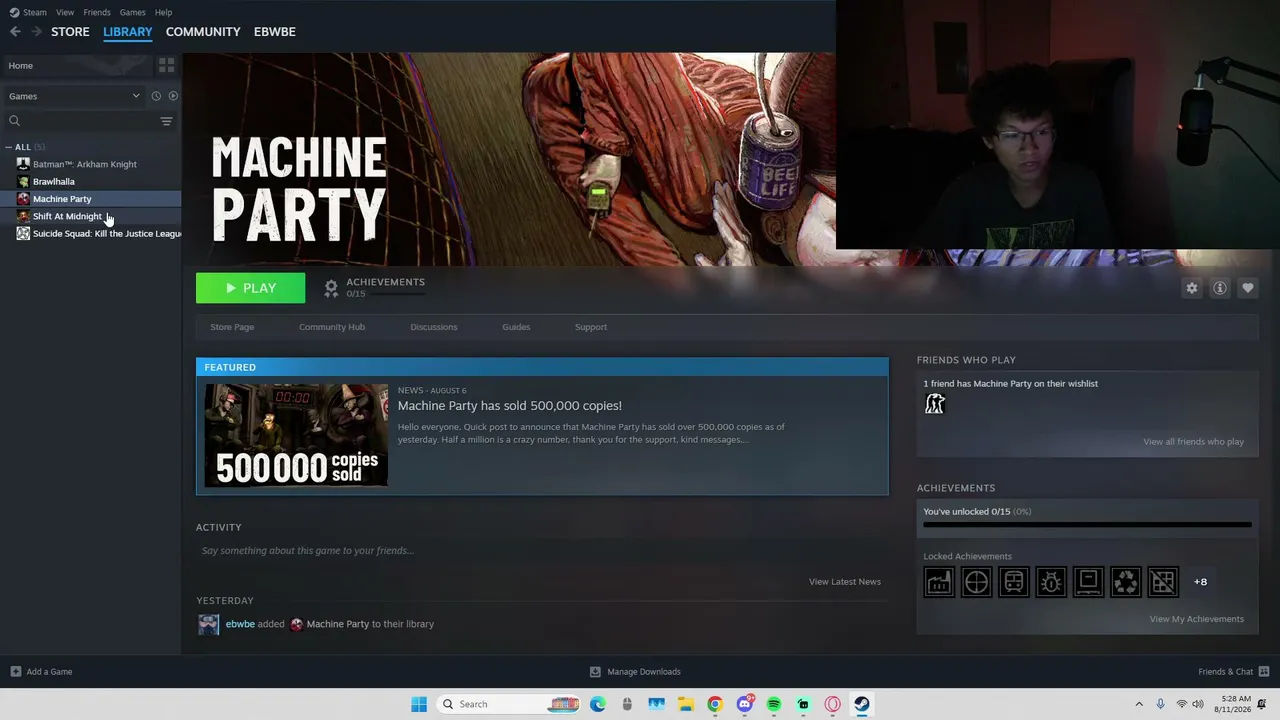
Task: View the train locked achievement
Action: [x=1013, y=581]
